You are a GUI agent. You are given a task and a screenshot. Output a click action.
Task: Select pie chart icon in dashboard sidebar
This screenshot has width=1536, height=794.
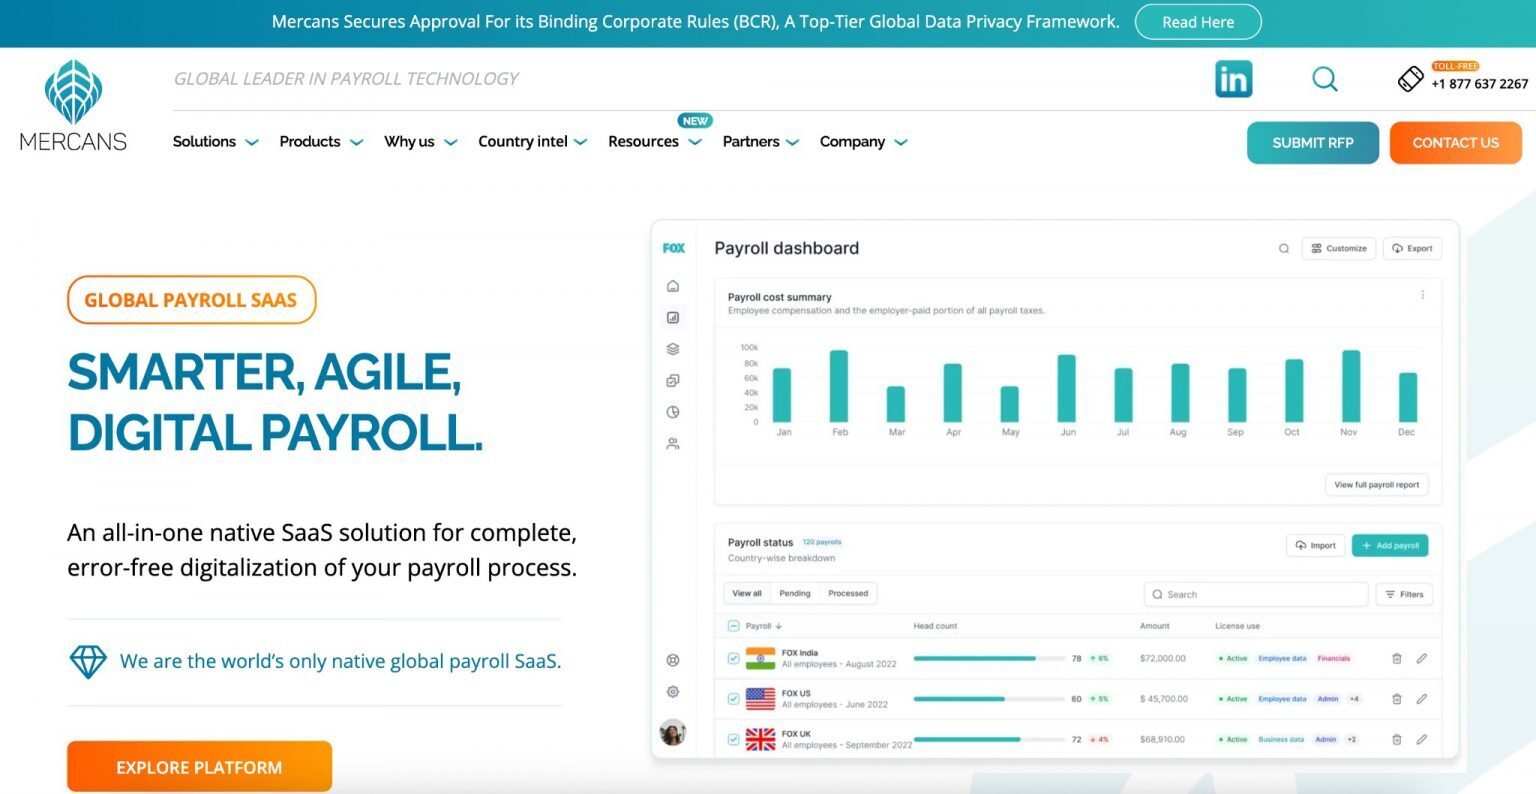pos(673,412)
